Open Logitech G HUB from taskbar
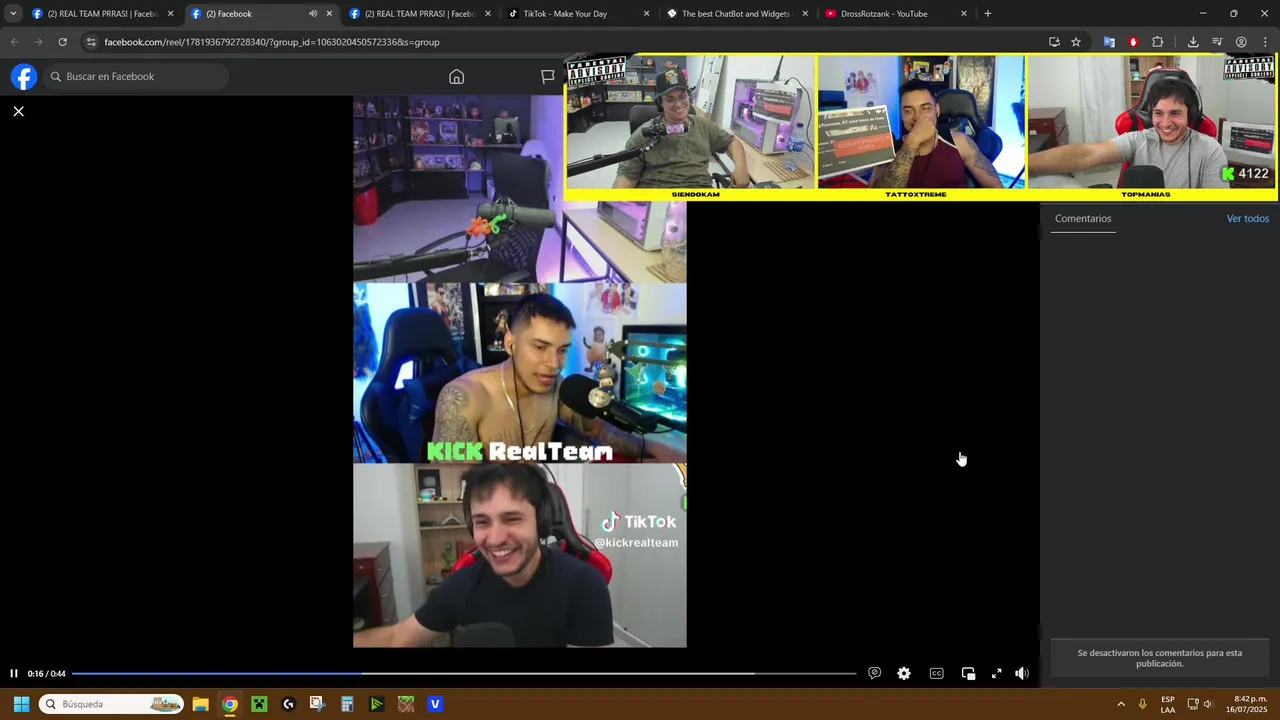 (288, 704)
